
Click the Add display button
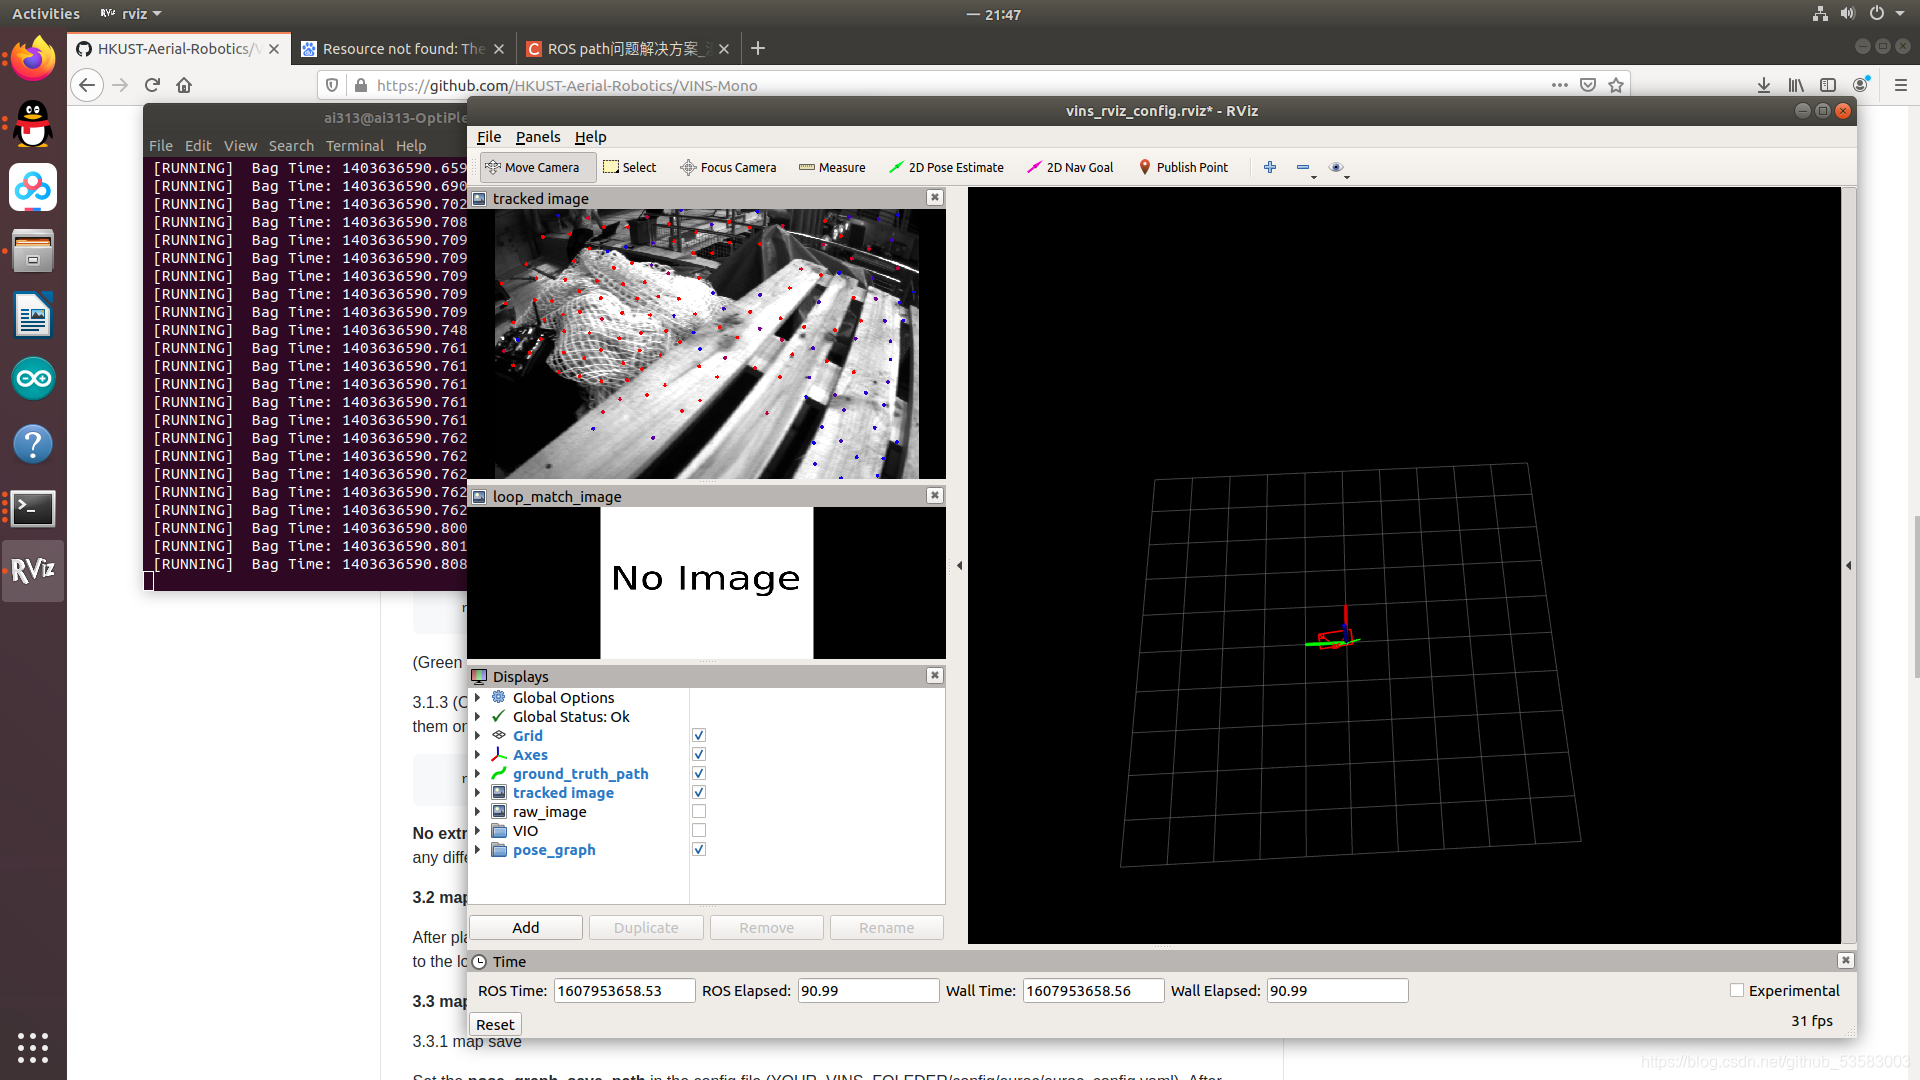(525, 927)
